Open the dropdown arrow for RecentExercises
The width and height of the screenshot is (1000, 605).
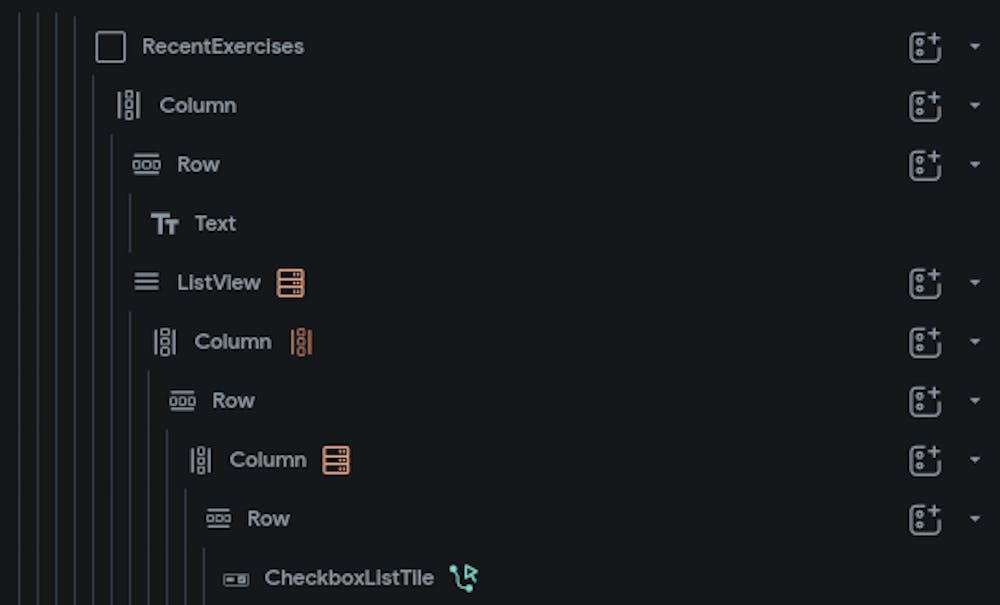point(975,47)
